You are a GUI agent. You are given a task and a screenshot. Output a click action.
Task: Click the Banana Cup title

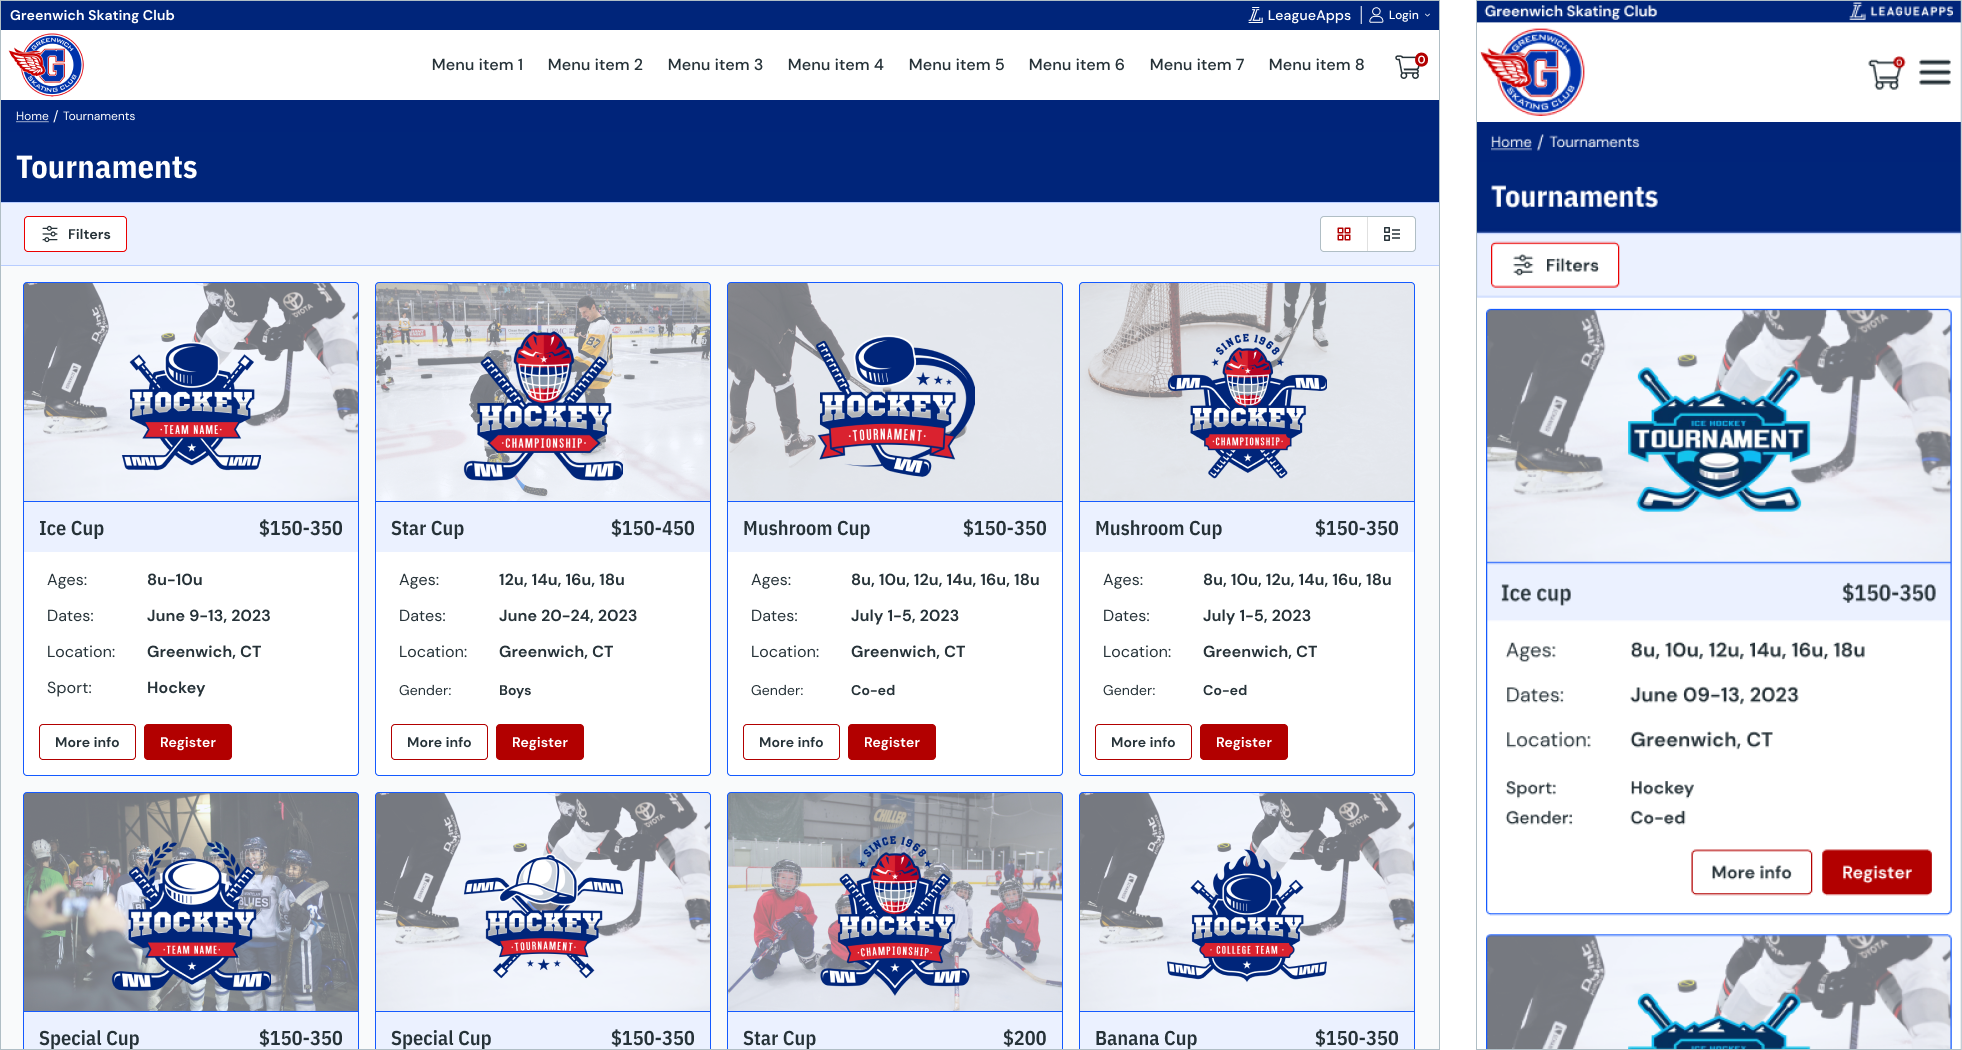(x=1146, y=1038)
